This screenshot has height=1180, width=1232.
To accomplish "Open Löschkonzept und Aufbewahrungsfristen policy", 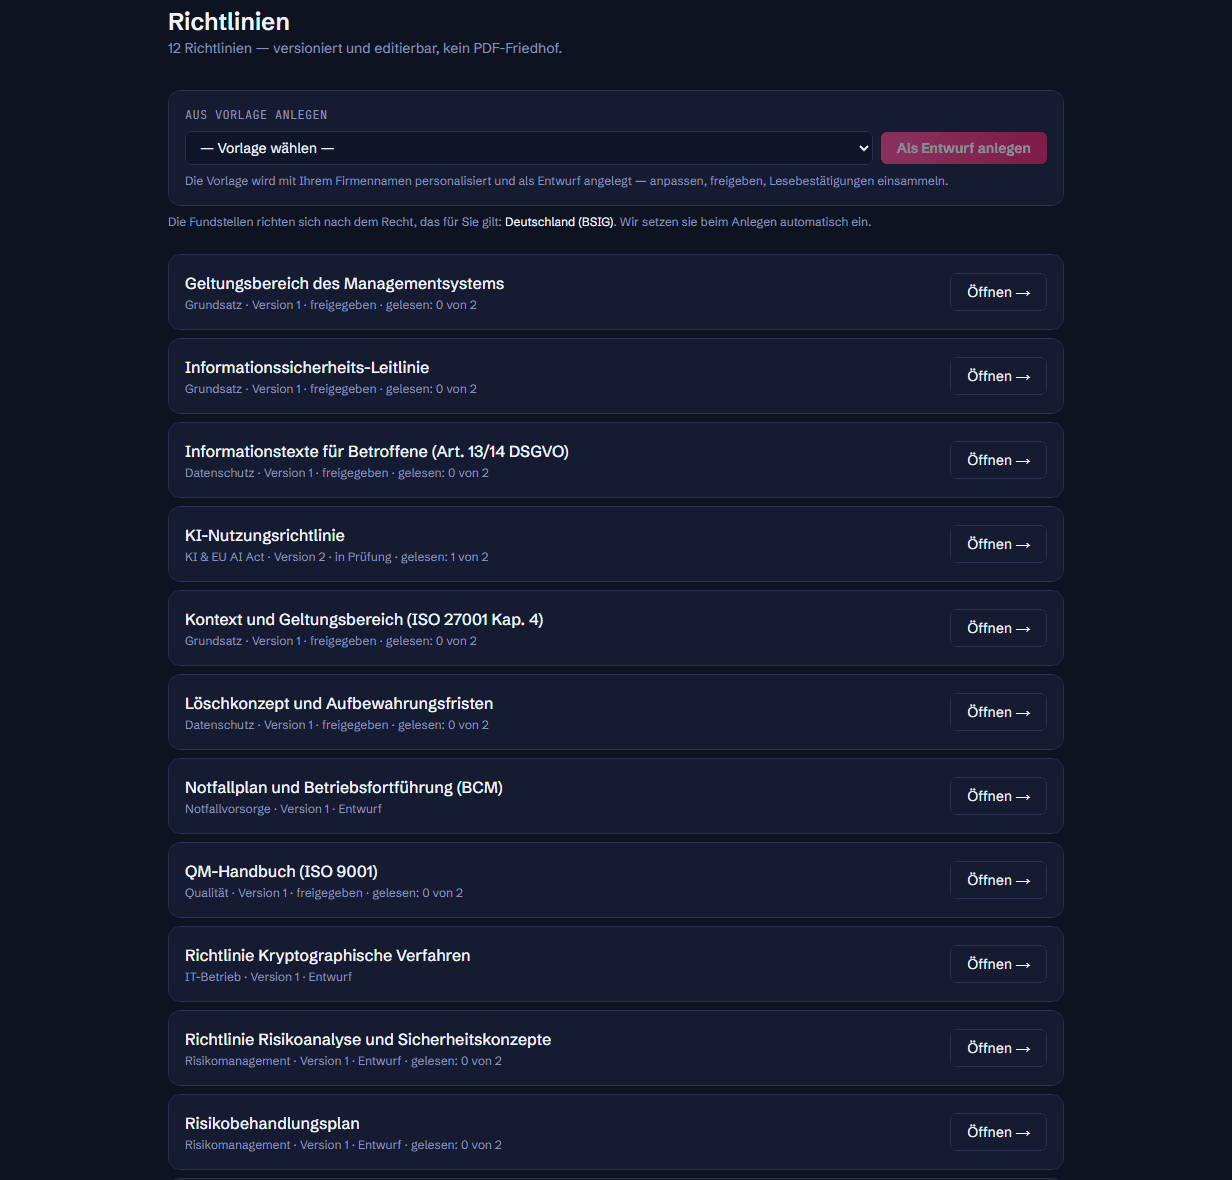I will click(x=998, y=712).
